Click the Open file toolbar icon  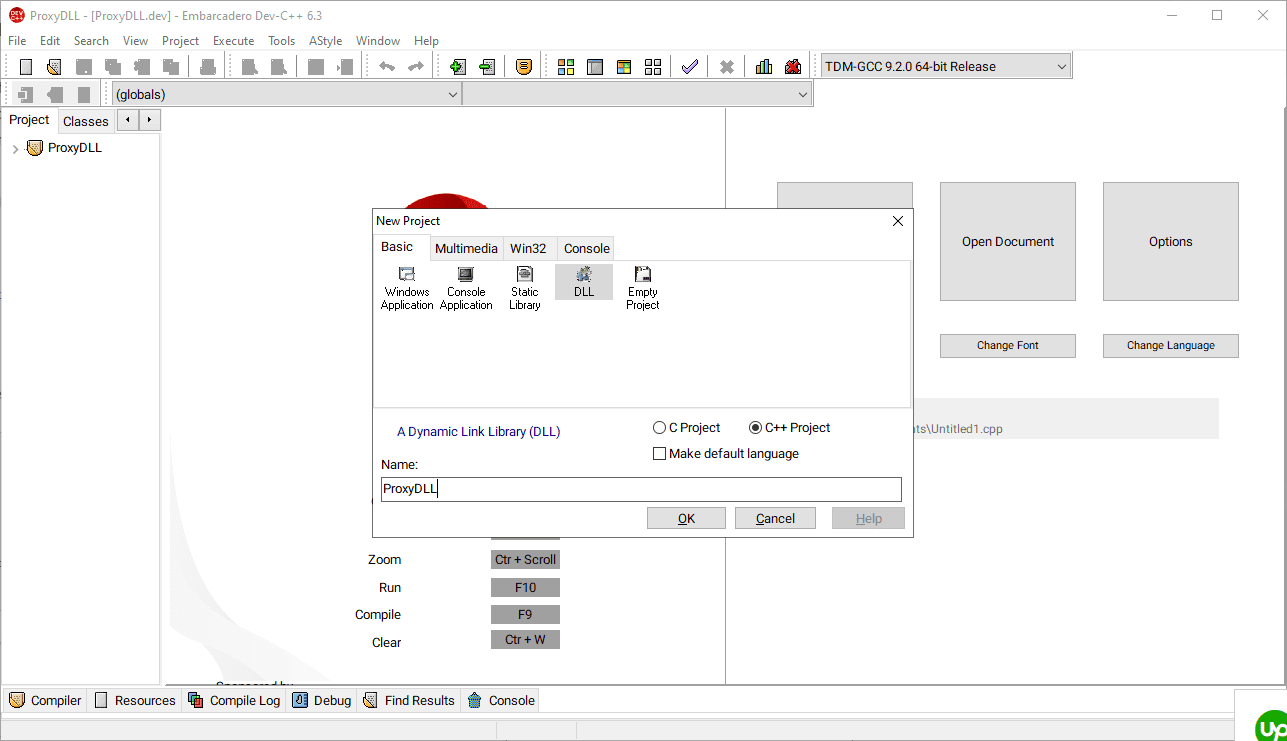coord(55,67)
